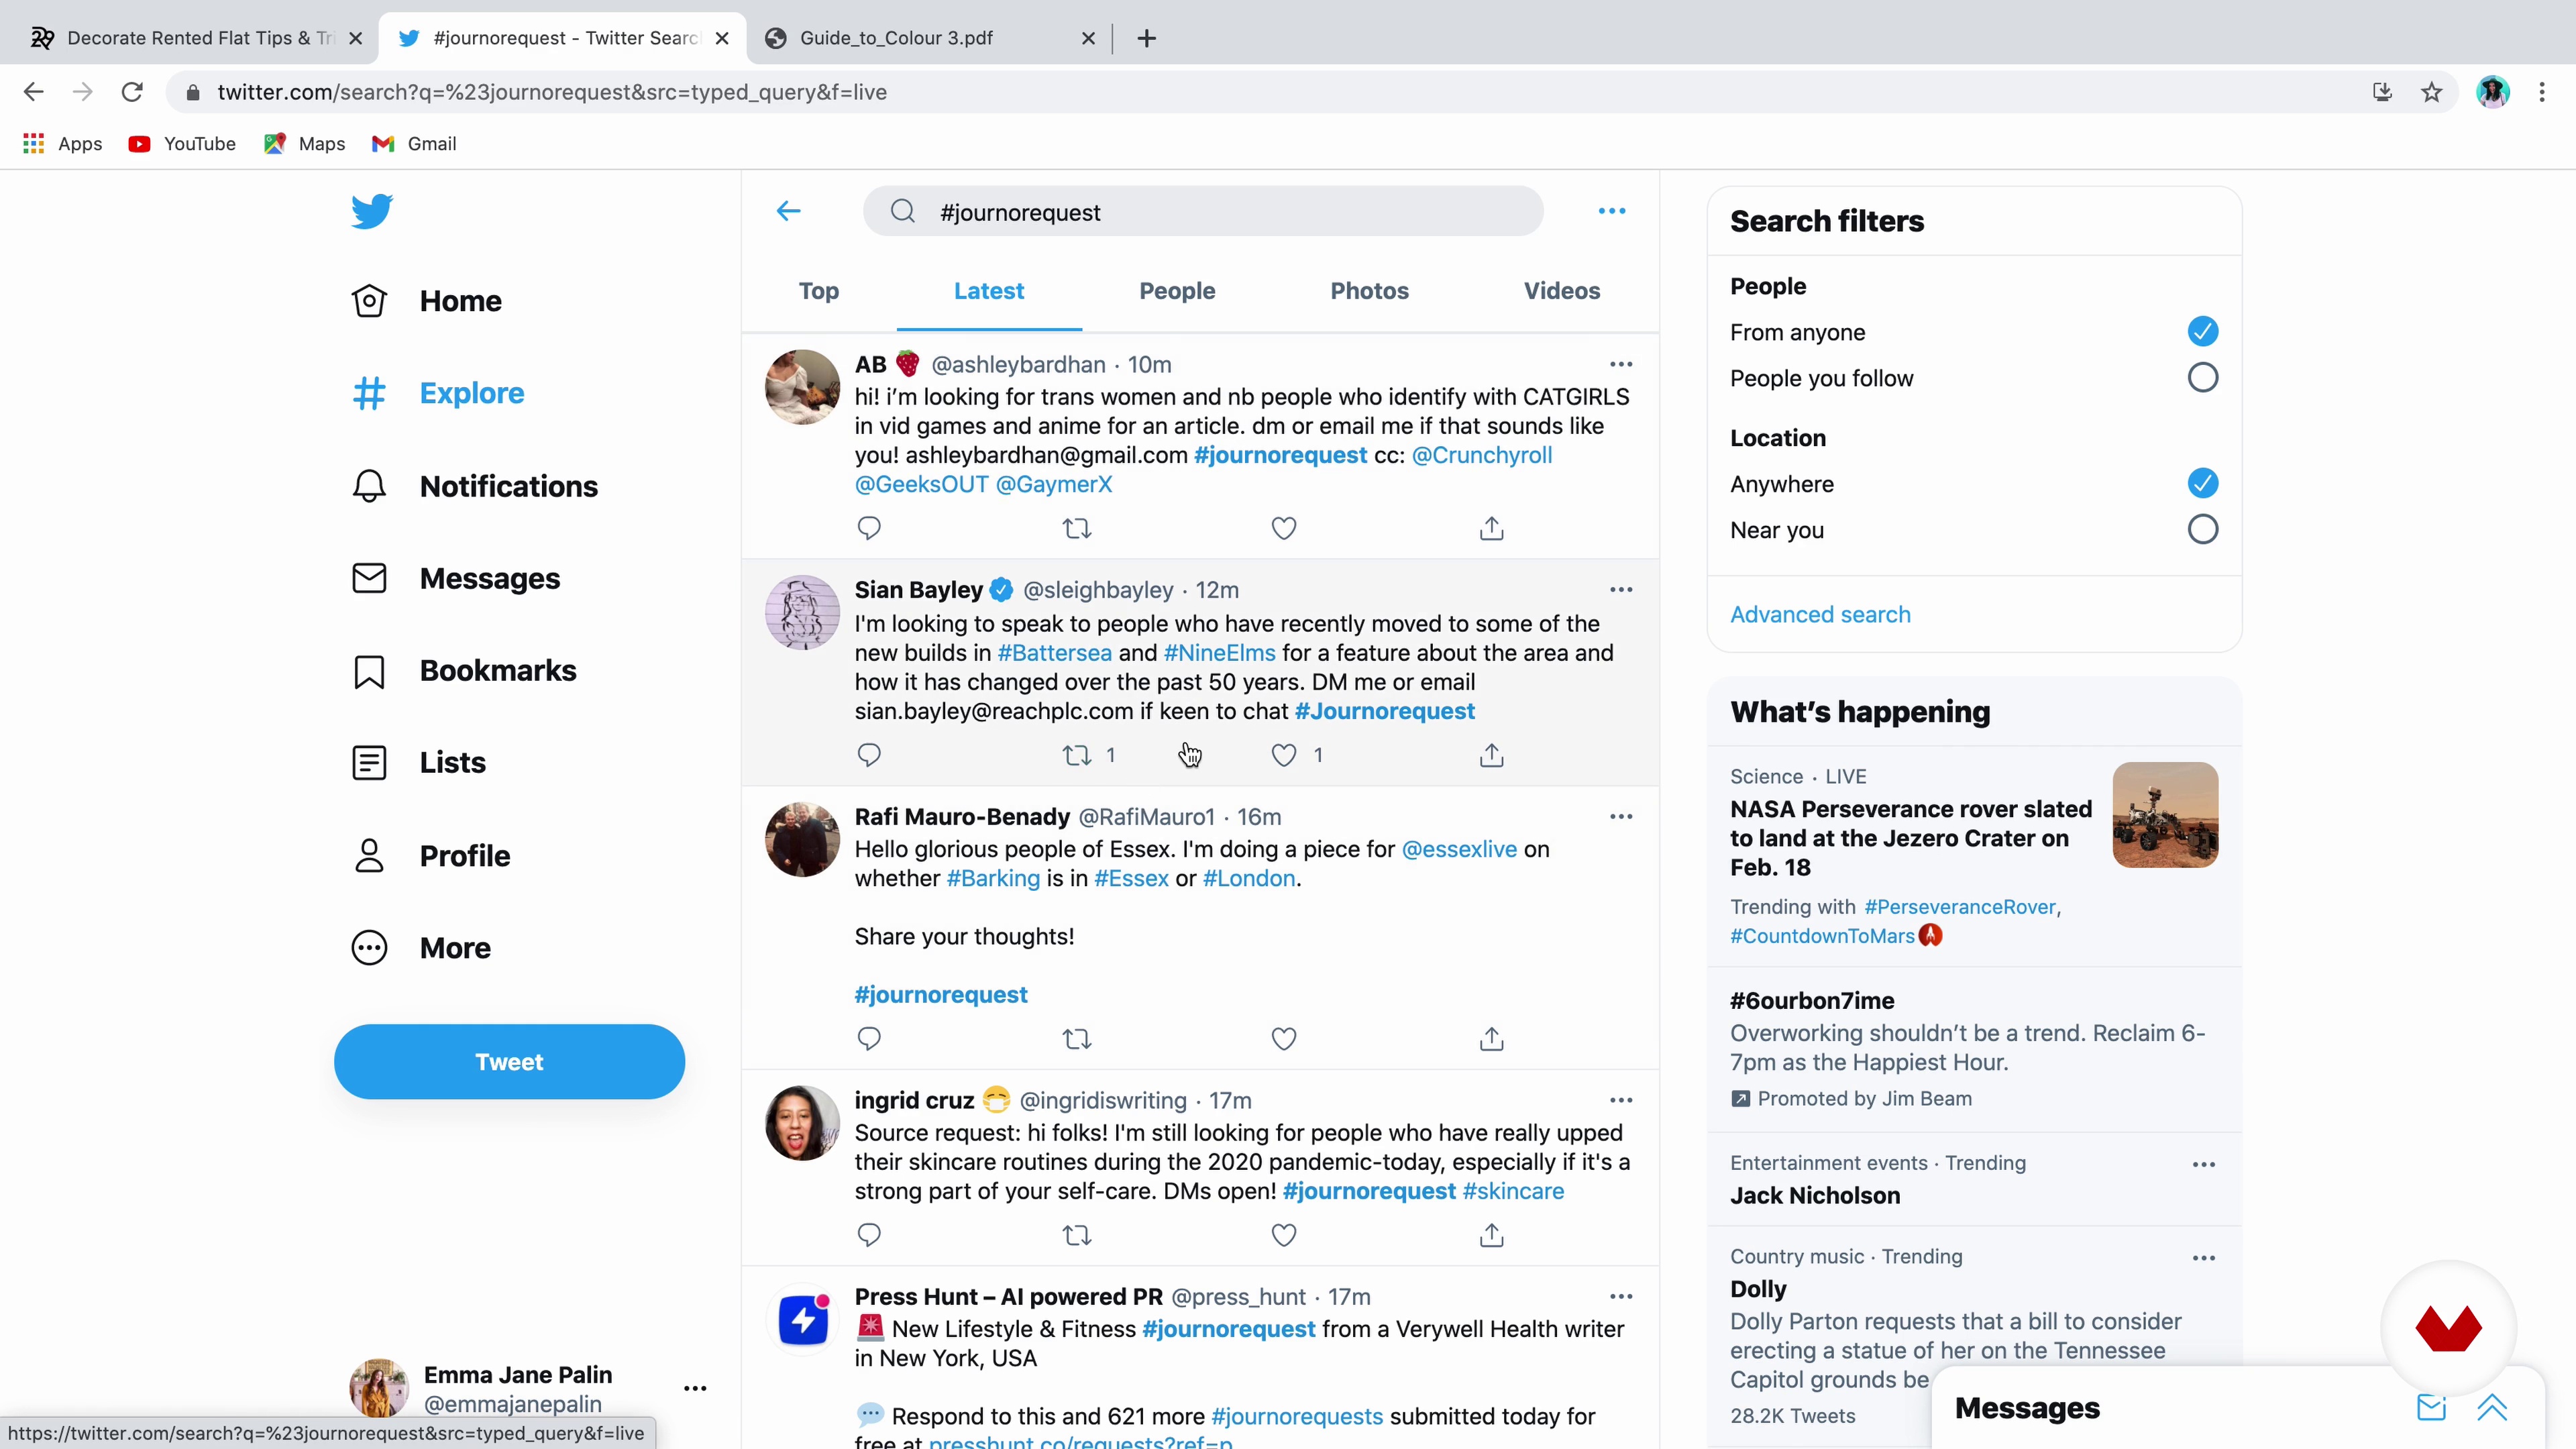Screen dimensions: 2576x1449
Task: Switch to the Videos tab
Action: (x=1561, y=291)
